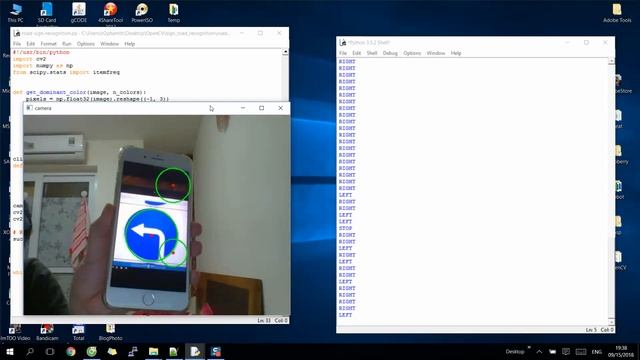
Task: Open the BlogPhoto desktop icon
Action: click(x=110, y=332)
